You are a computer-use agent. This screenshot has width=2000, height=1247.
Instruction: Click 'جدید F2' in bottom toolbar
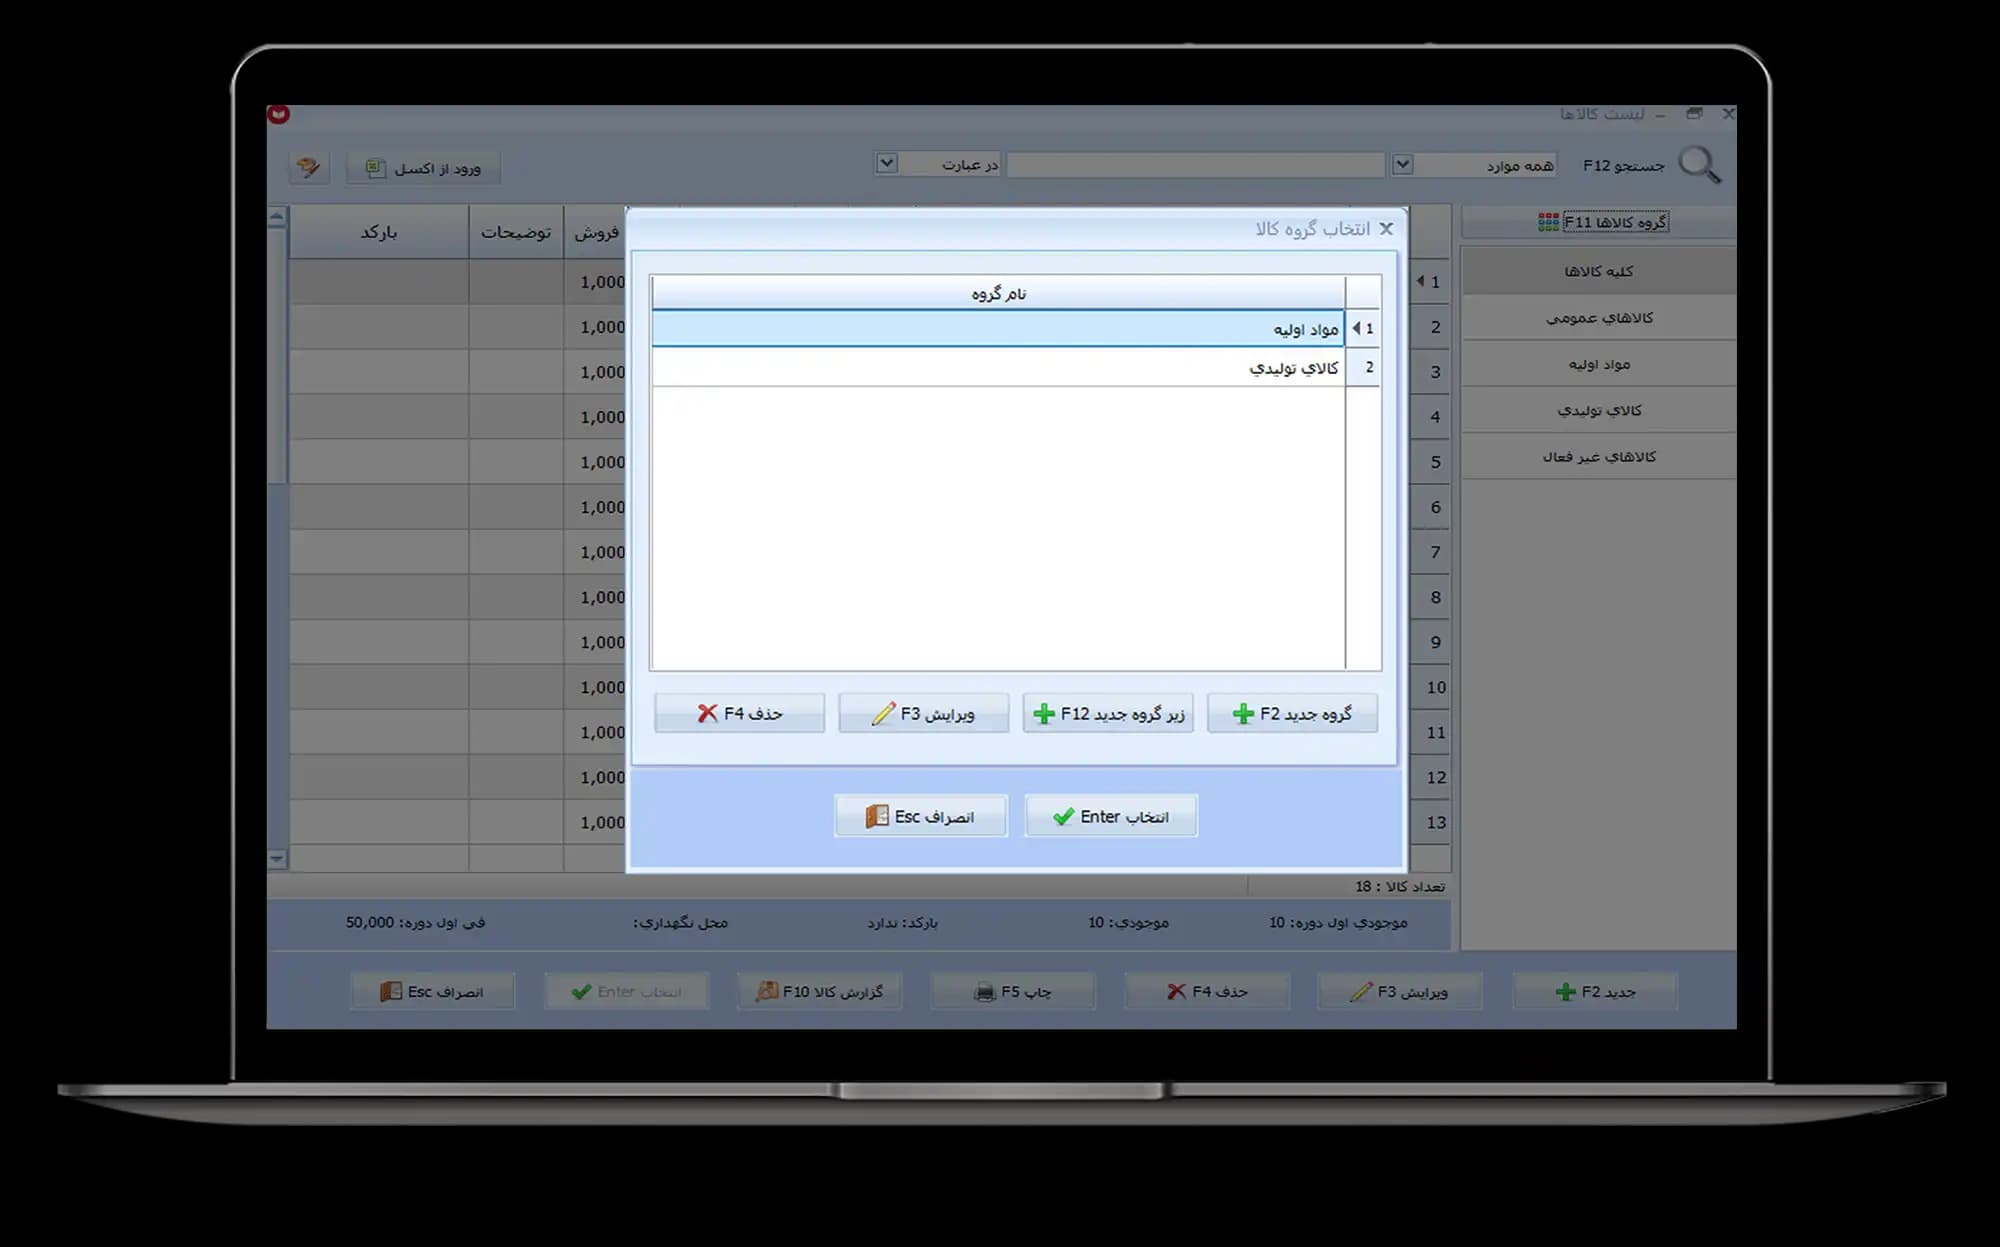point(1595,991)
